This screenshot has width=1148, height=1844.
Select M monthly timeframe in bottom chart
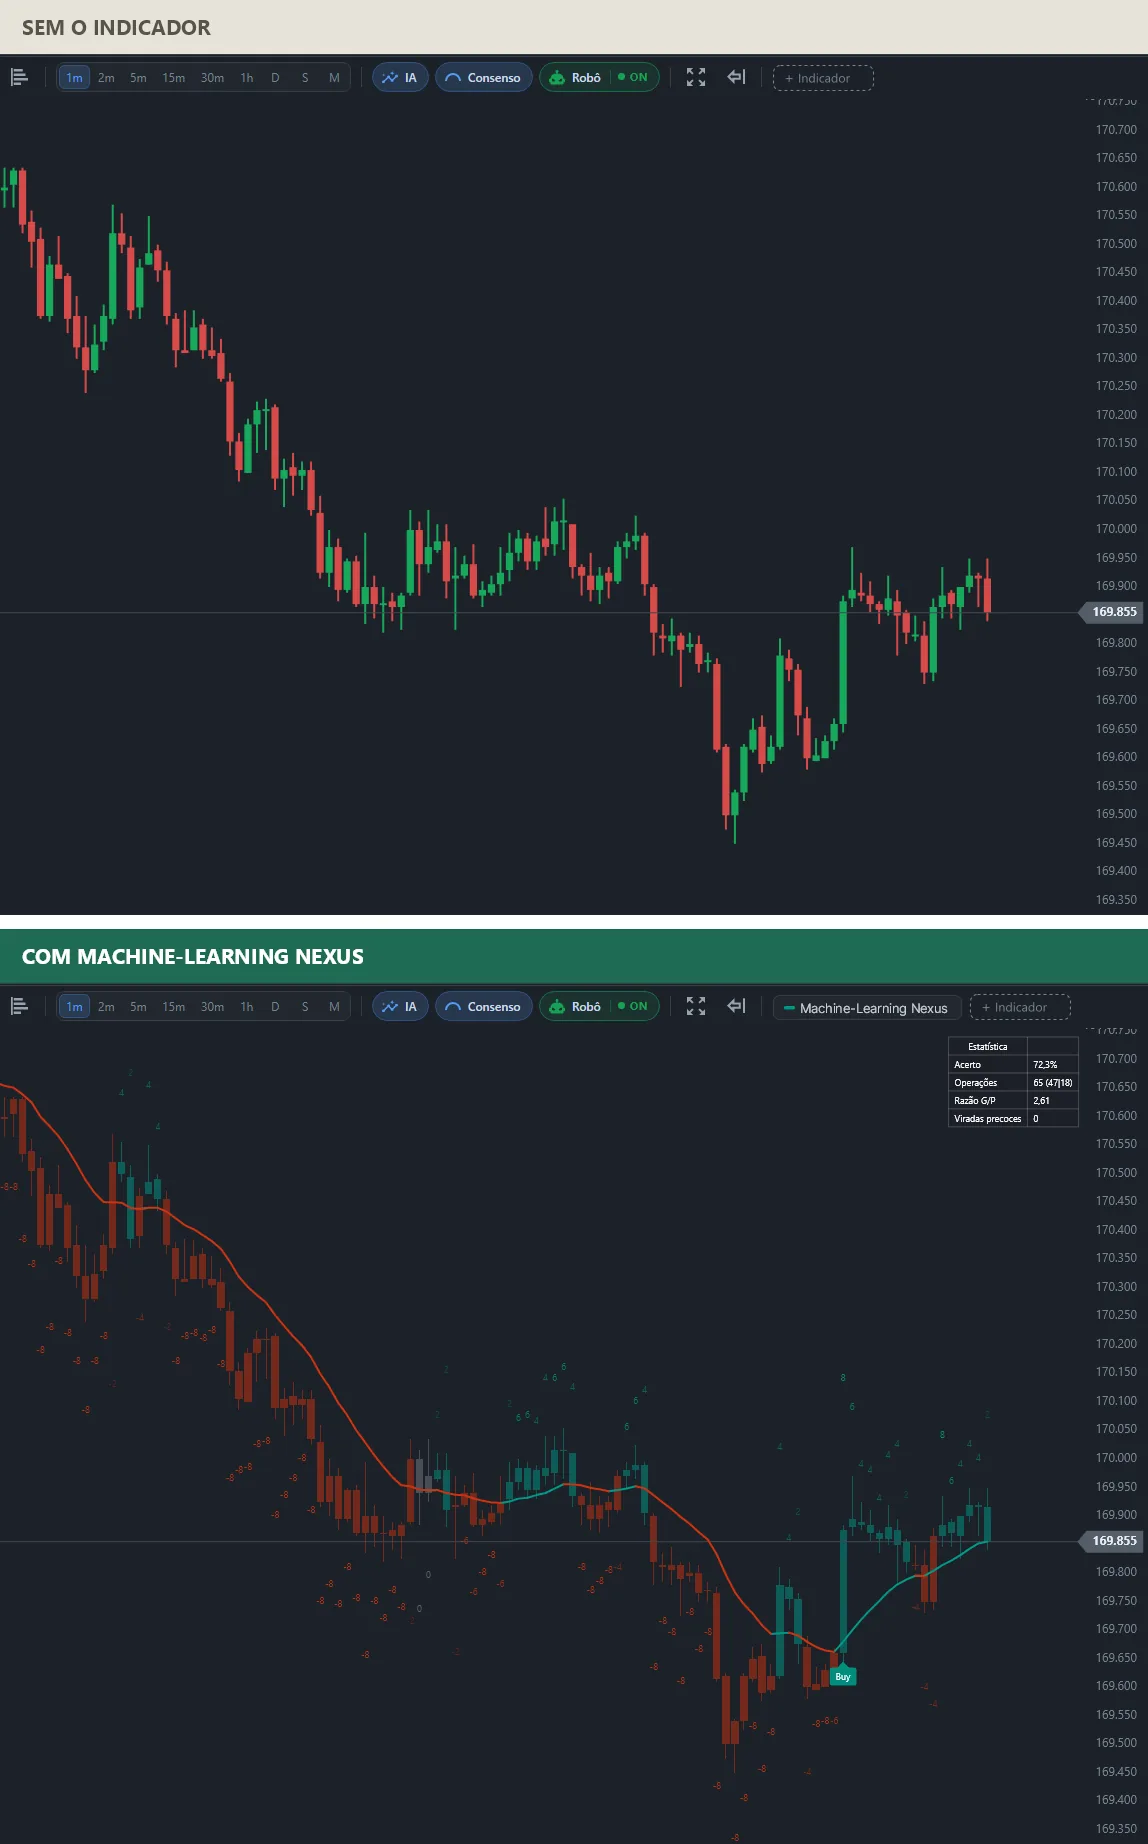point(334,1006)
